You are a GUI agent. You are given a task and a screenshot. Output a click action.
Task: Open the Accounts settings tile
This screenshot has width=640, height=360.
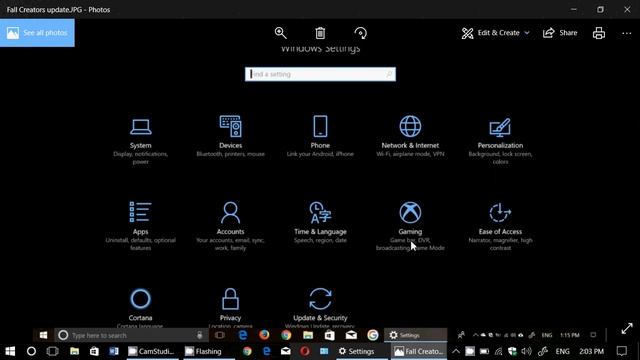click(x=231, y=226)
